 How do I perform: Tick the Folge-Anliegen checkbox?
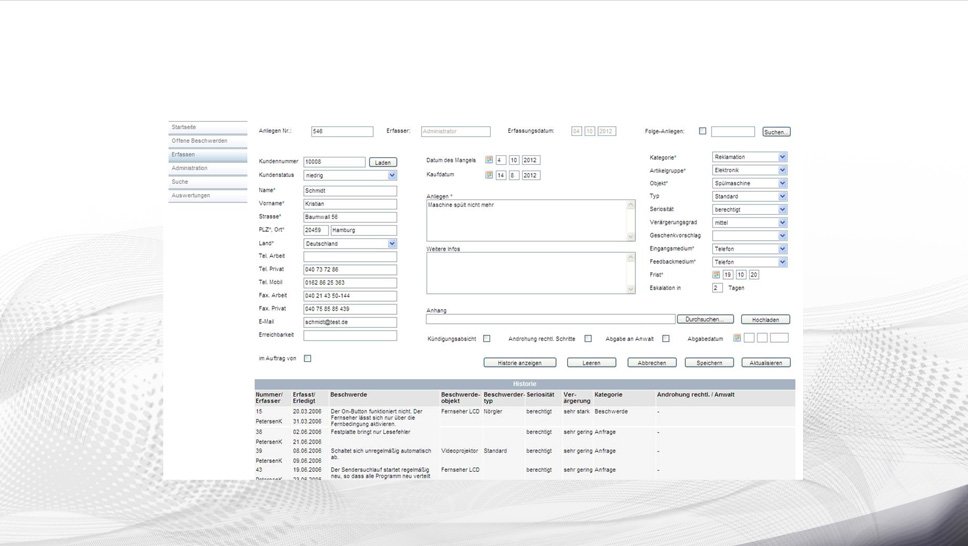703,131
